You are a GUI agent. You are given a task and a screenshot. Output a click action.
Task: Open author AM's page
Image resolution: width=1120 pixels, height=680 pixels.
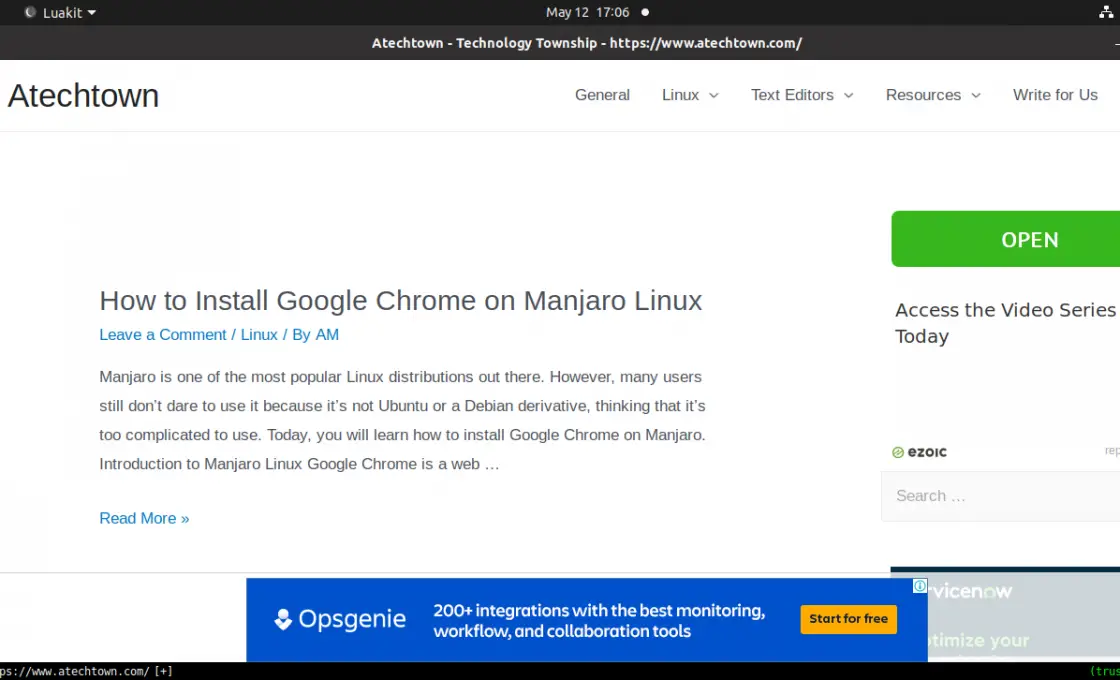[x=327, y=335]
